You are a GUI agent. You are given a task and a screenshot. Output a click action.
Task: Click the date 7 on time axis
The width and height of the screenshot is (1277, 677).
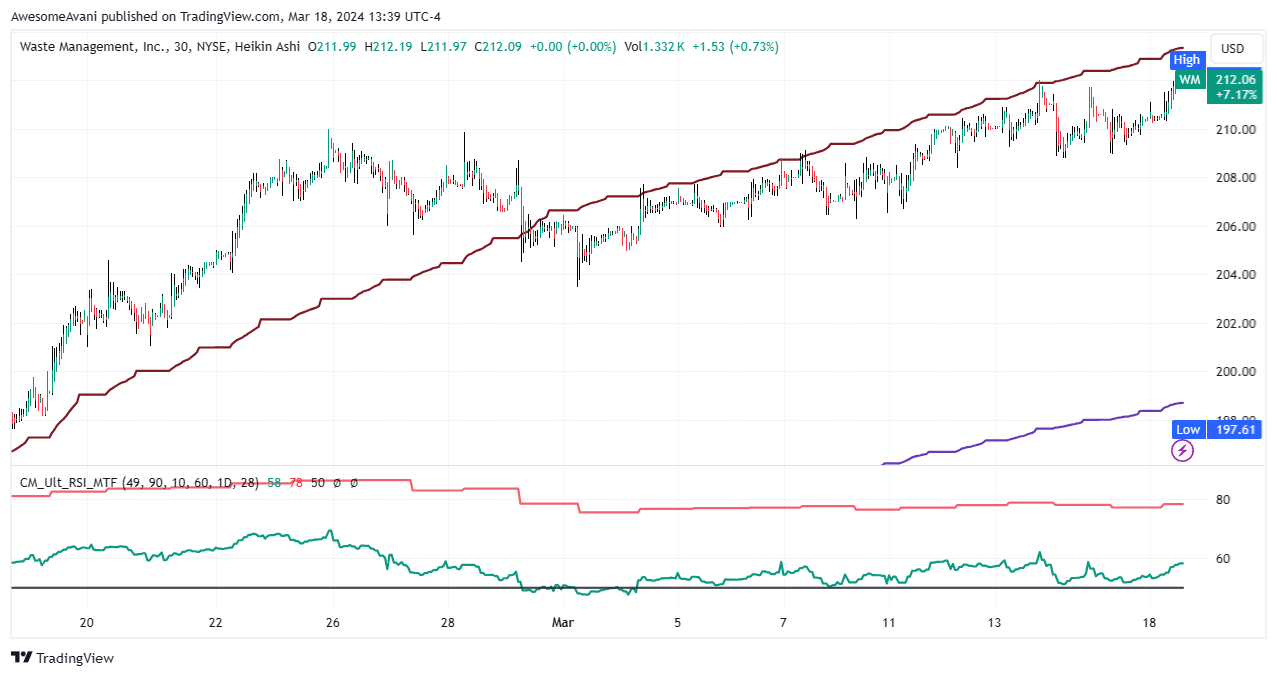click(784, 623)
